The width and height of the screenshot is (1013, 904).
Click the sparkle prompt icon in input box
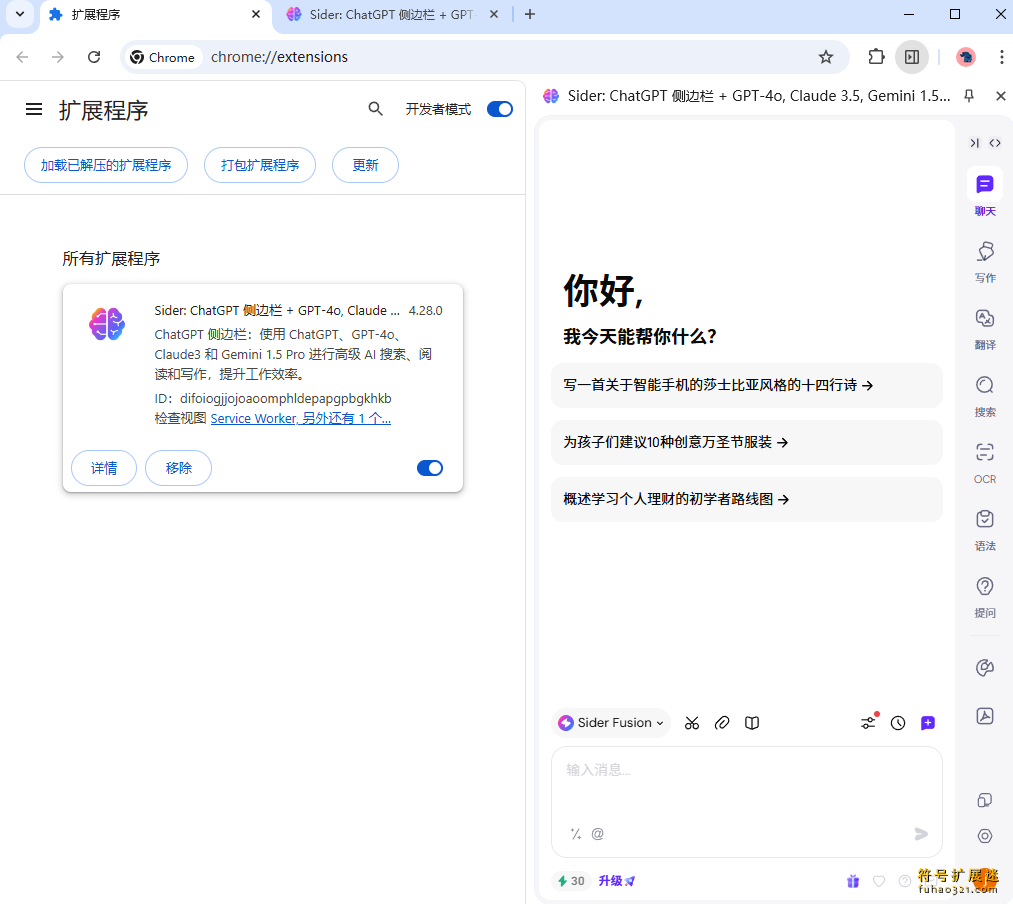coord(576,834)
